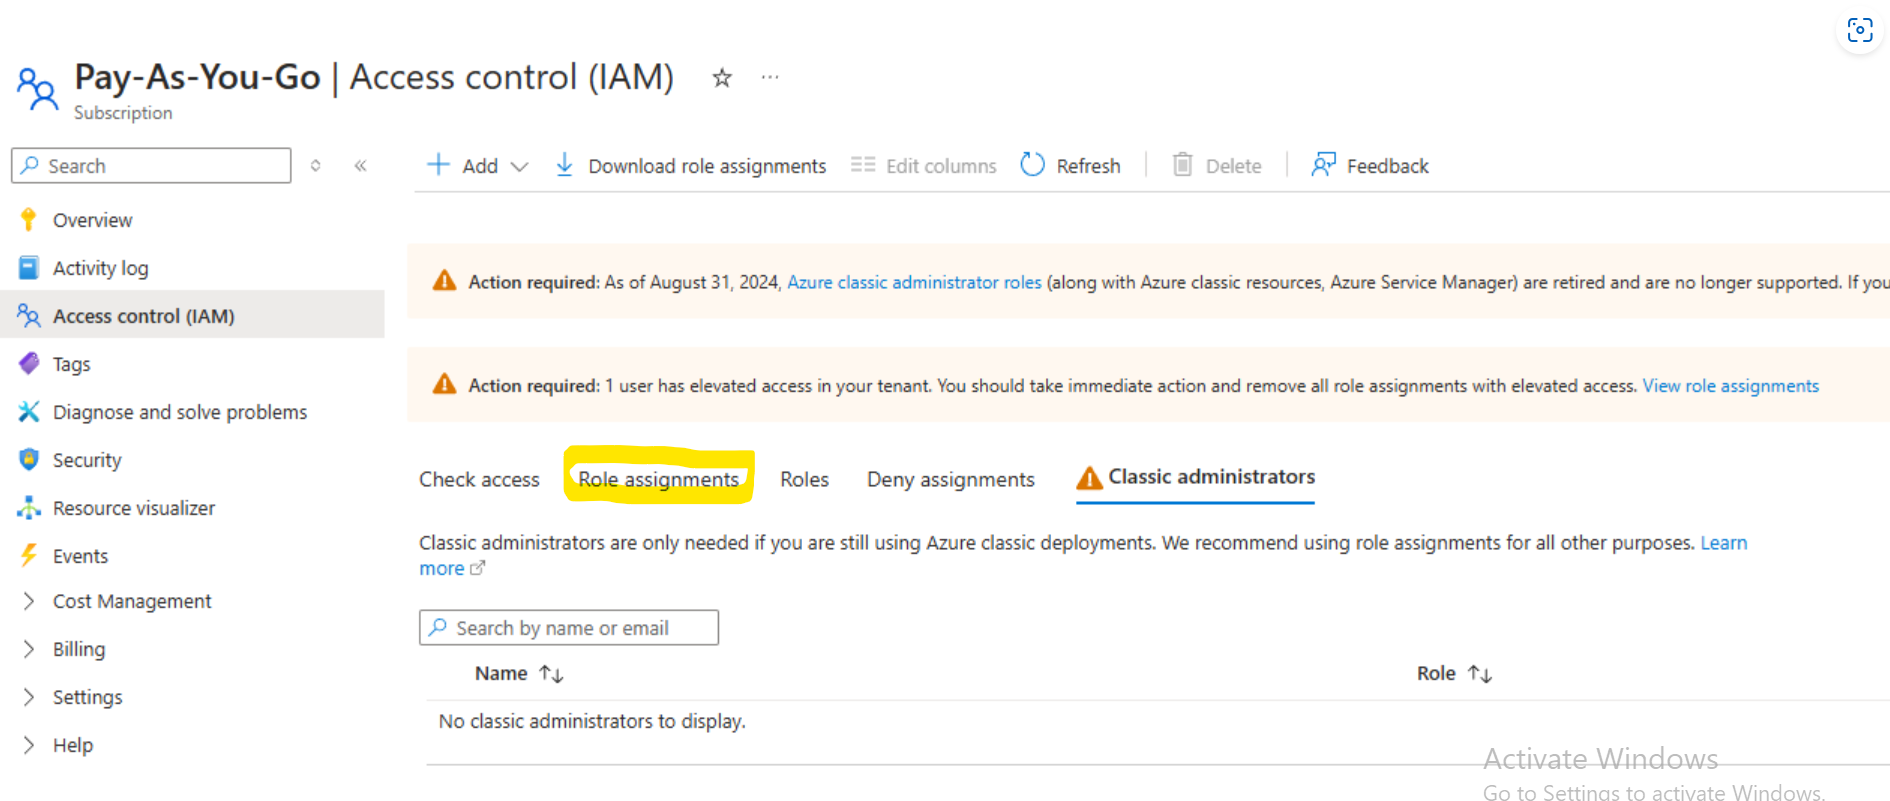Screen dimensions: 1890x801
Task: Click the Tags sidebar label
Action: point(71,364)
